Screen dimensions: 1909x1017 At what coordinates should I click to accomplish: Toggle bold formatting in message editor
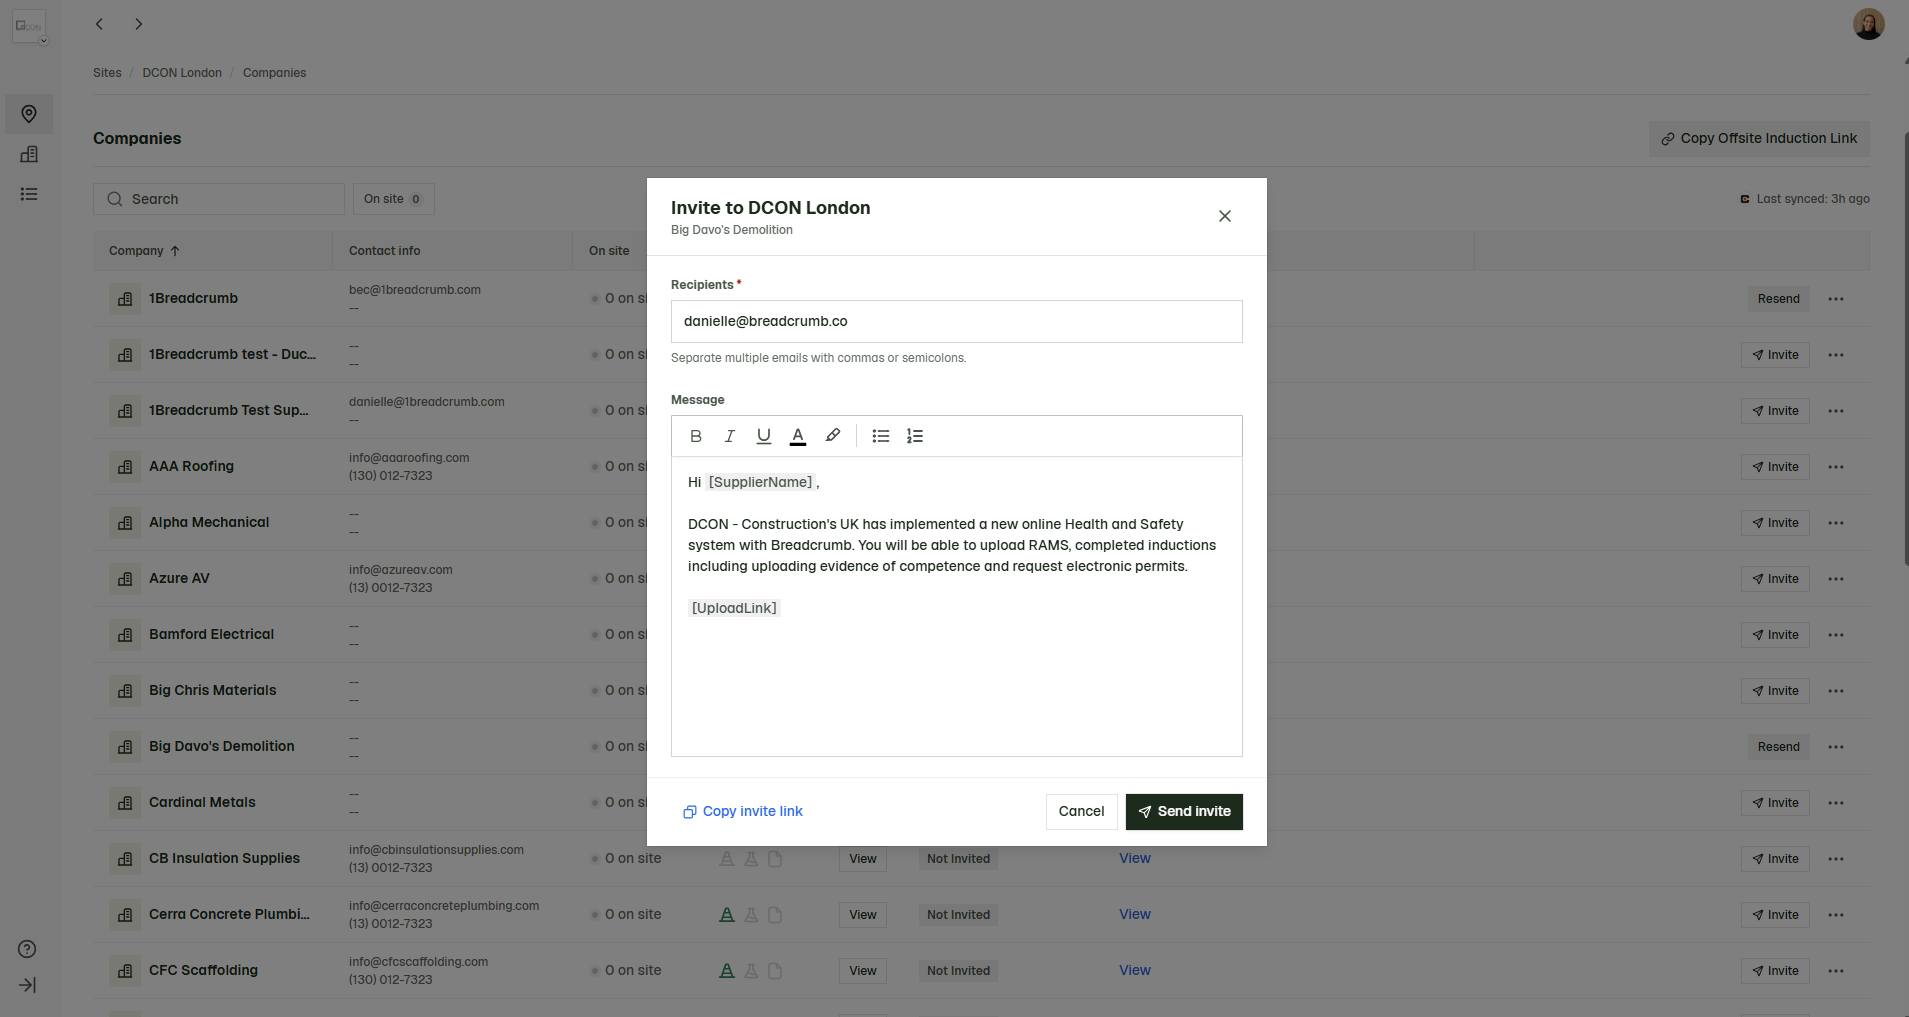click(x=696, y=436)
